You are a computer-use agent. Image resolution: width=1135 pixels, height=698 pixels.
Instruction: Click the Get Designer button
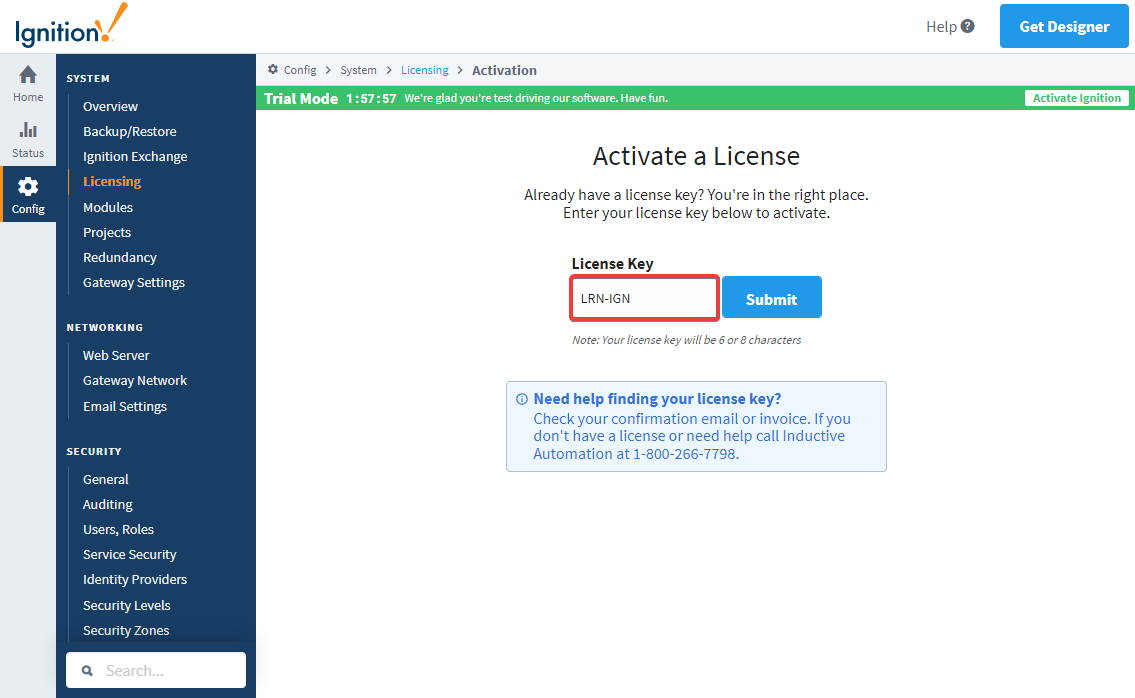(x=1064, y=26)
